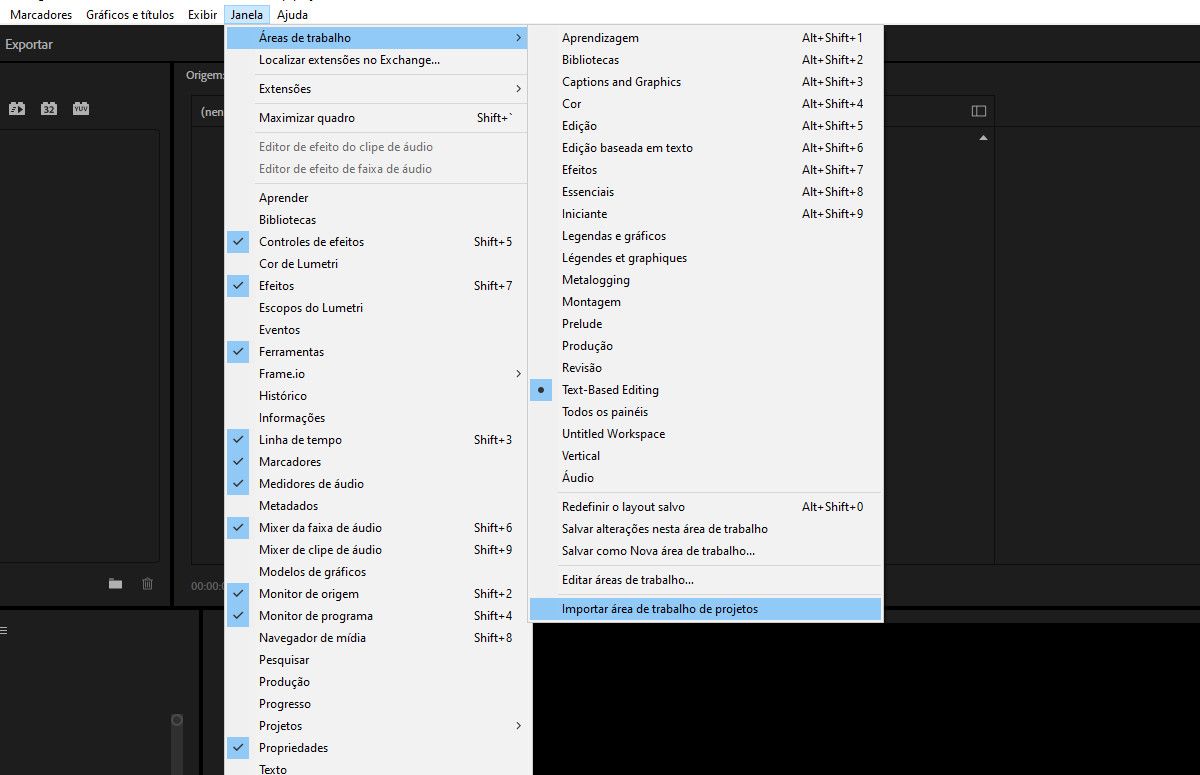Open Modelos de gráficos panel

376,572
